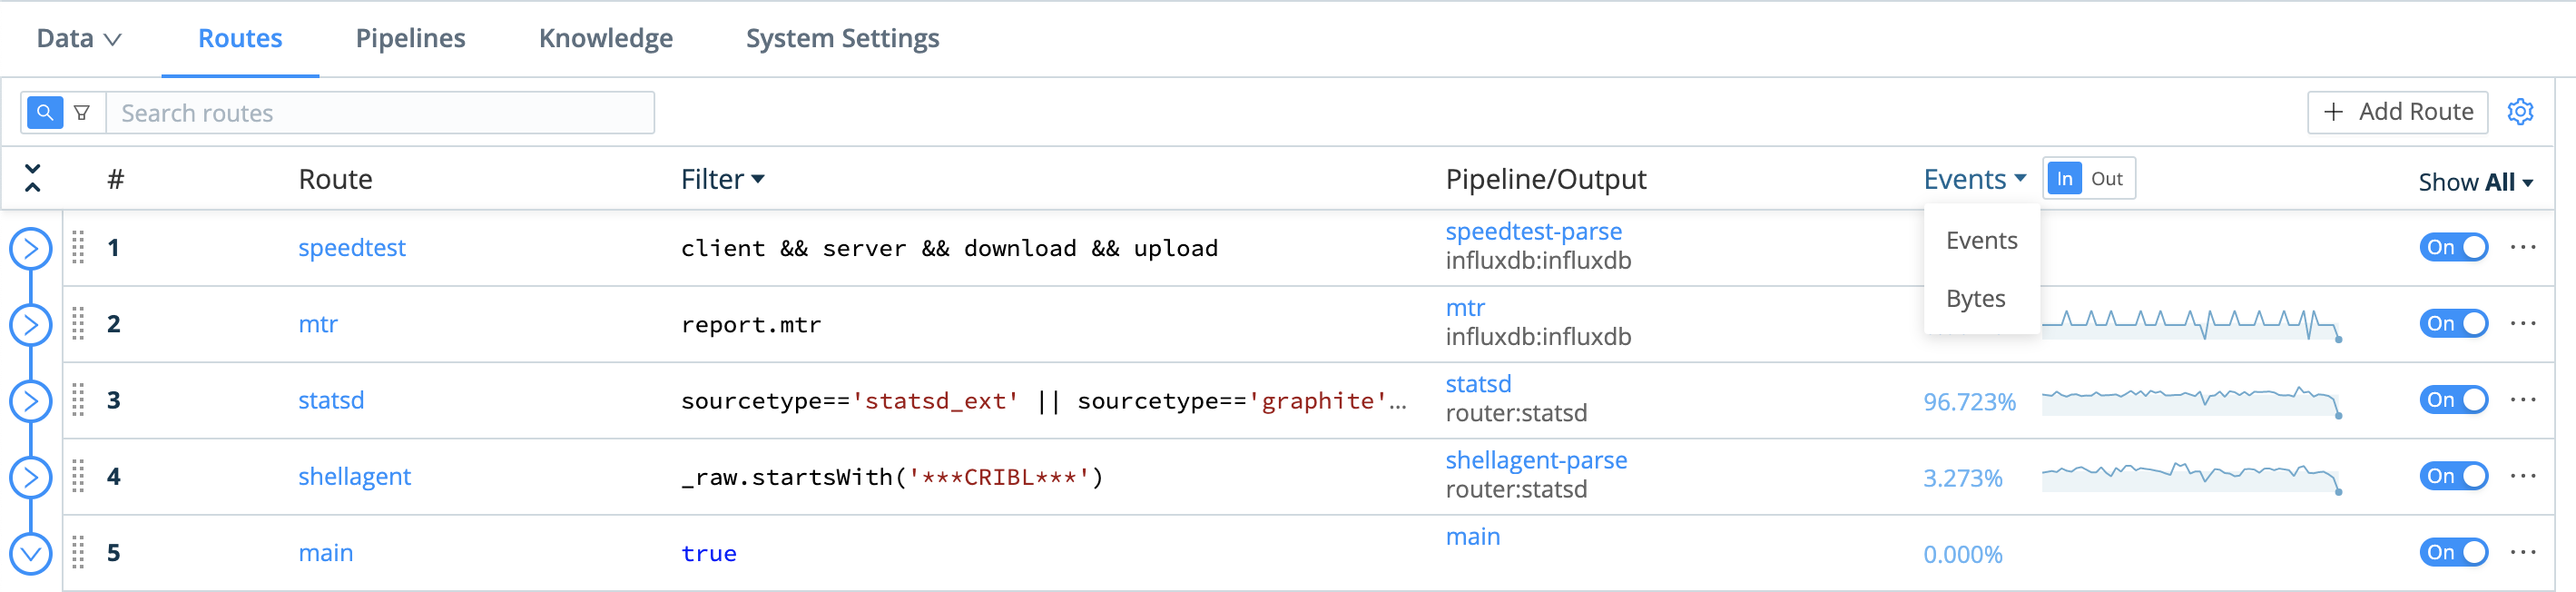This screenshot has height=592, width=2576.
Task: Toggle the speedtest route On switch
Action: pos(2454,247)
